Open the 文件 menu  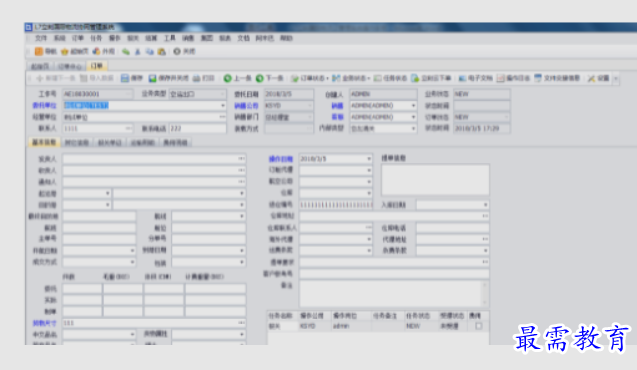coord(41,38)
